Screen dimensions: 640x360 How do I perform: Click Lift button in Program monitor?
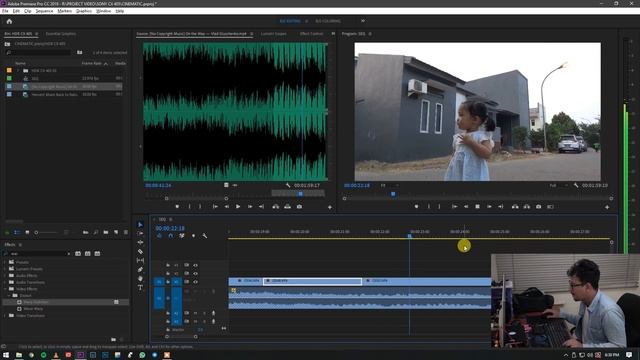pos(515,207)
